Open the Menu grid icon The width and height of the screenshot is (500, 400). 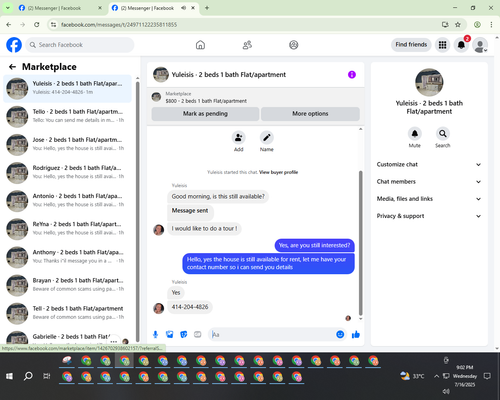442,45
